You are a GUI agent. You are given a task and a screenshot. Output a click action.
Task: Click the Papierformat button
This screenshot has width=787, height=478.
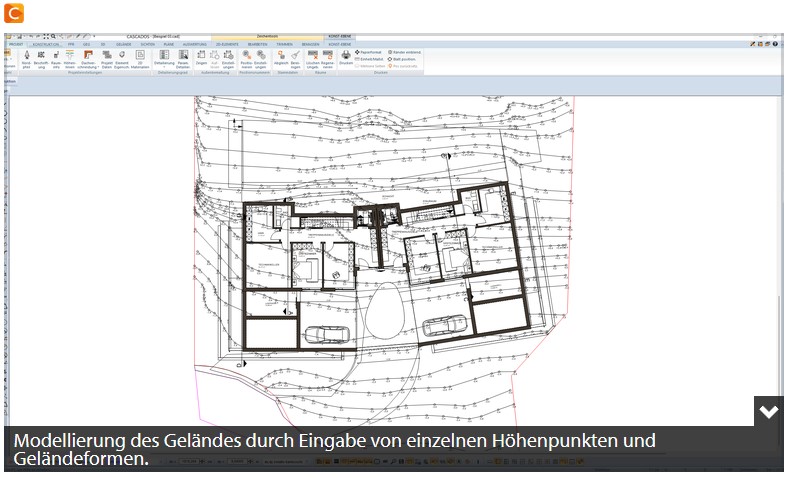368,52
